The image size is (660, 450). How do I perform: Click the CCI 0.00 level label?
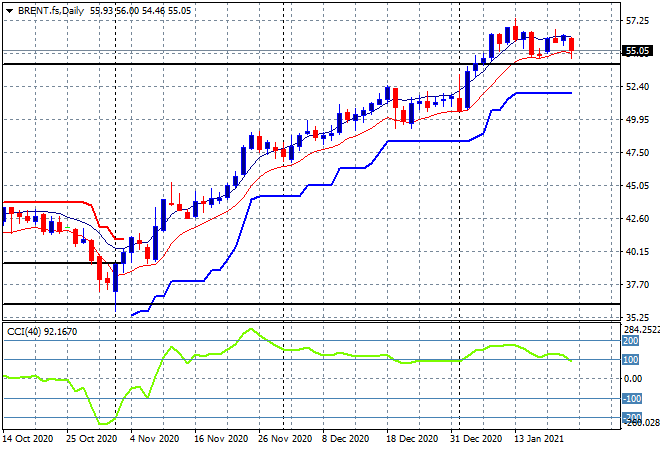633,379
